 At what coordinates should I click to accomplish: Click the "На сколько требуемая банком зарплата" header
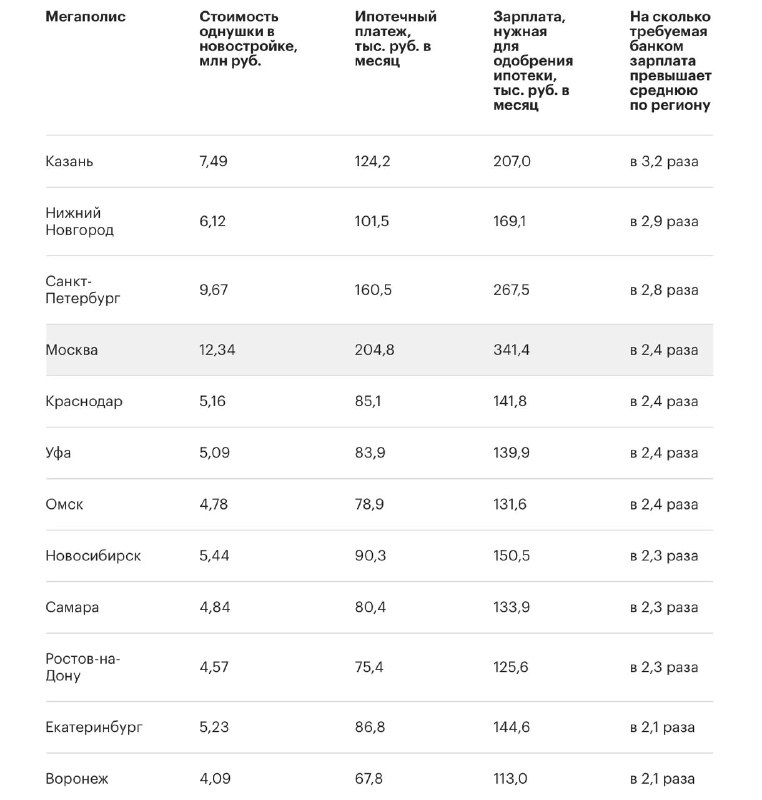pyautogui.click(x=670, y=61)
